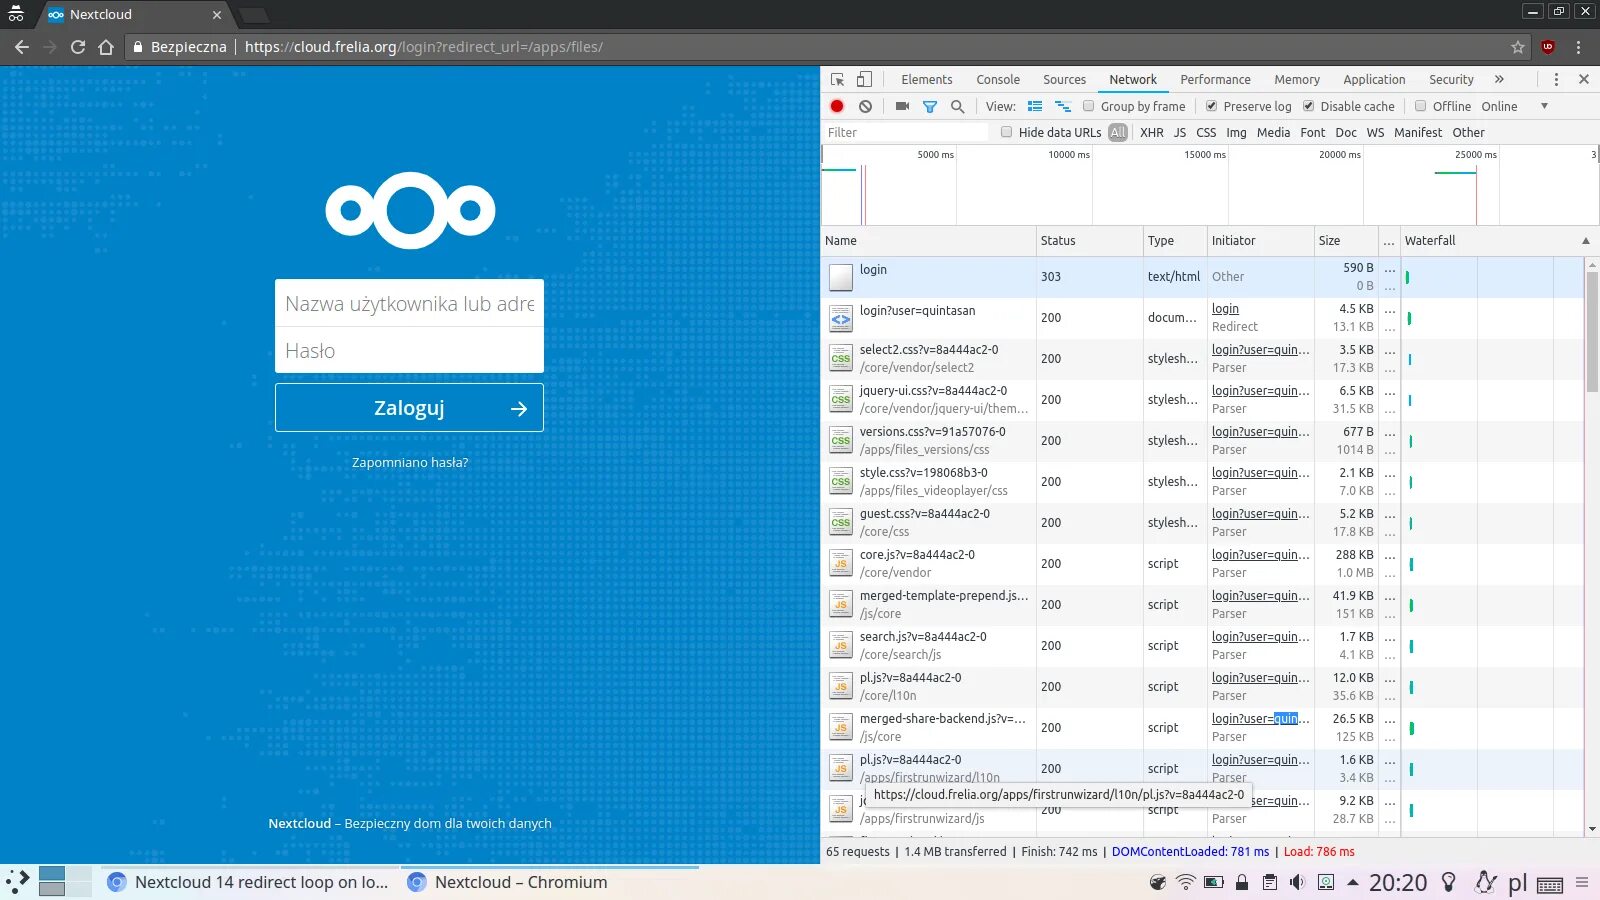This screenshot has height=900, width=1600.
Task: Click the Zapomniano hasło? link
Action: [410, 462]
